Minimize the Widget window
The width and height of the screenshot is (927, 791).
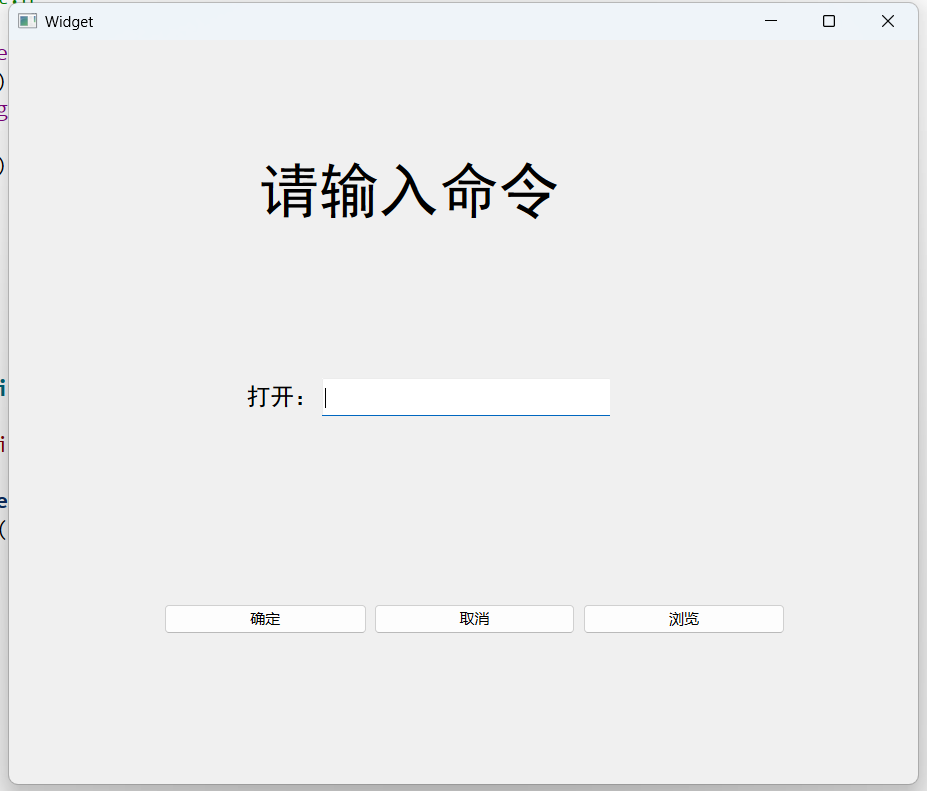tap(771, 21)
